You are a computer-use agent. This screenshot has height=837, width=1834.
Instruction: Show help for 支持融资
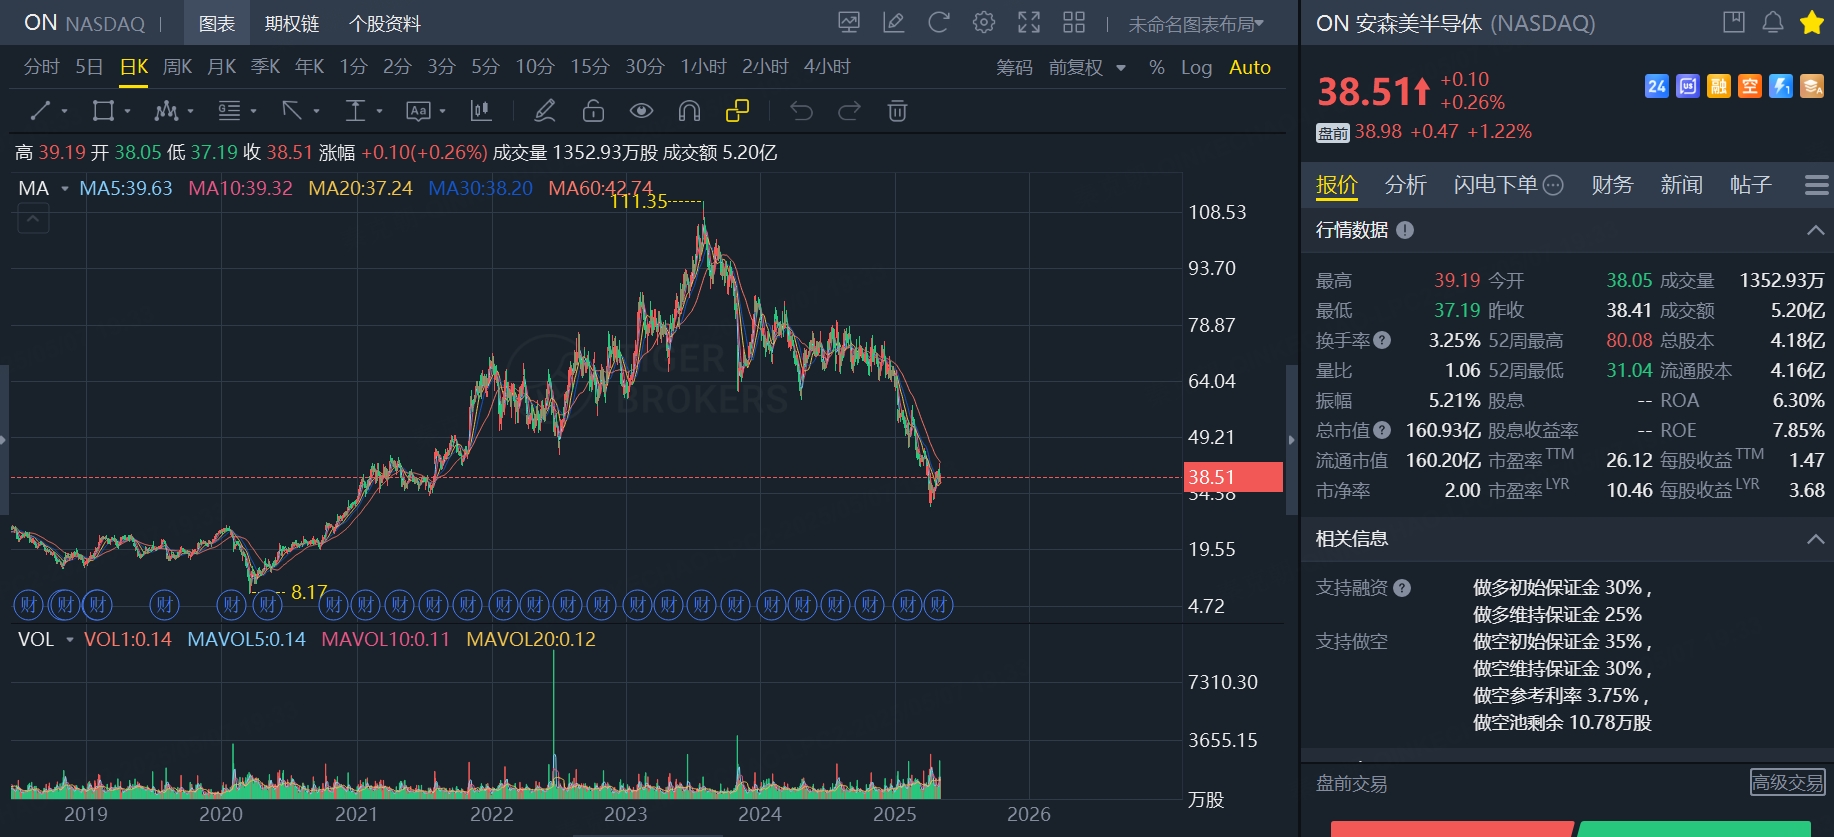click(1402, 588)
